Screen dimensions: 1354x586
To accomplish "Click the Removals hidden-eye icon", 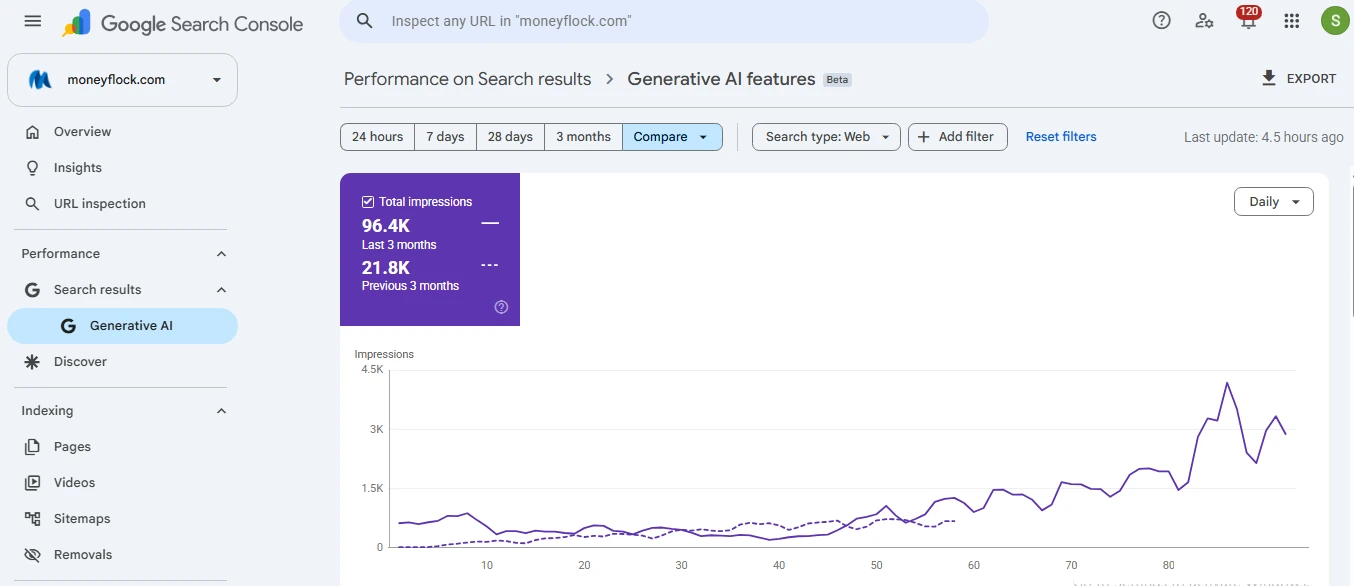I will (33, 555).
